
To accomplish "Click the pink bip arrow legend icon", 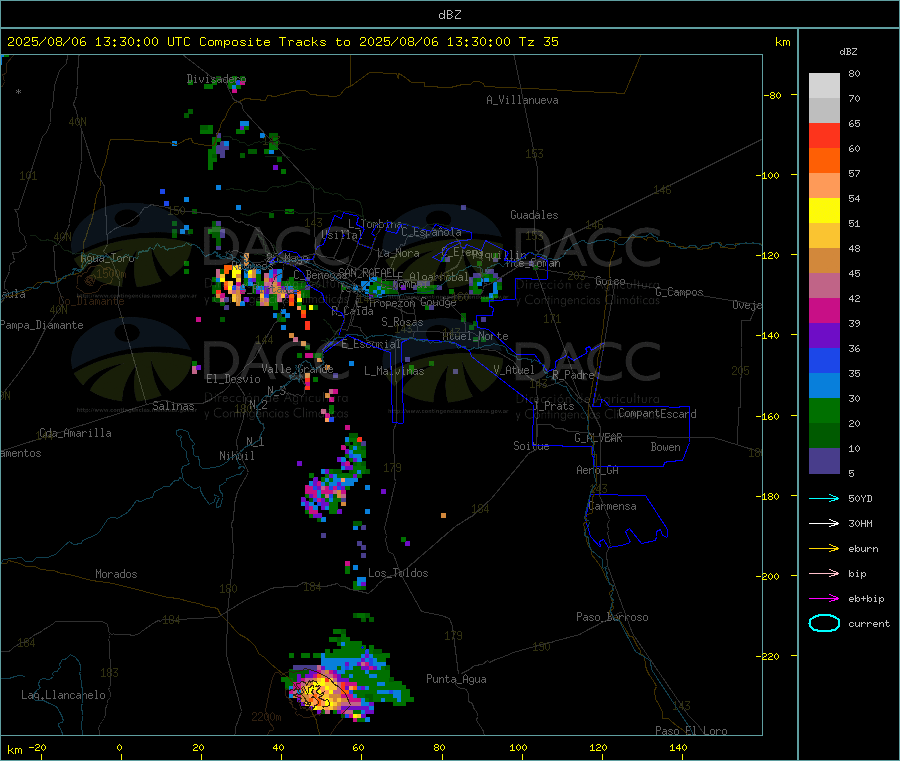I will click(x=824, y=573).
